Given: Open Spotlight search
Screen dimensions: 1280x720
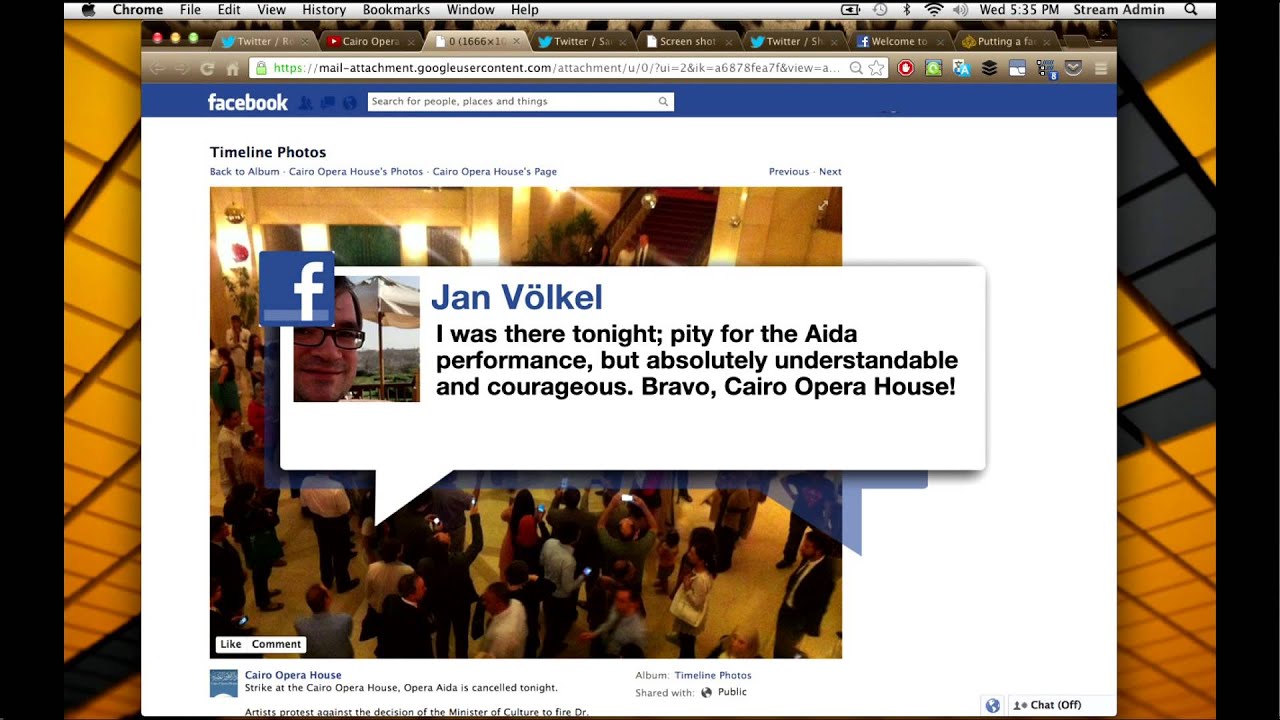Looking at the screenshot, I should click(x=1190, y=10).
